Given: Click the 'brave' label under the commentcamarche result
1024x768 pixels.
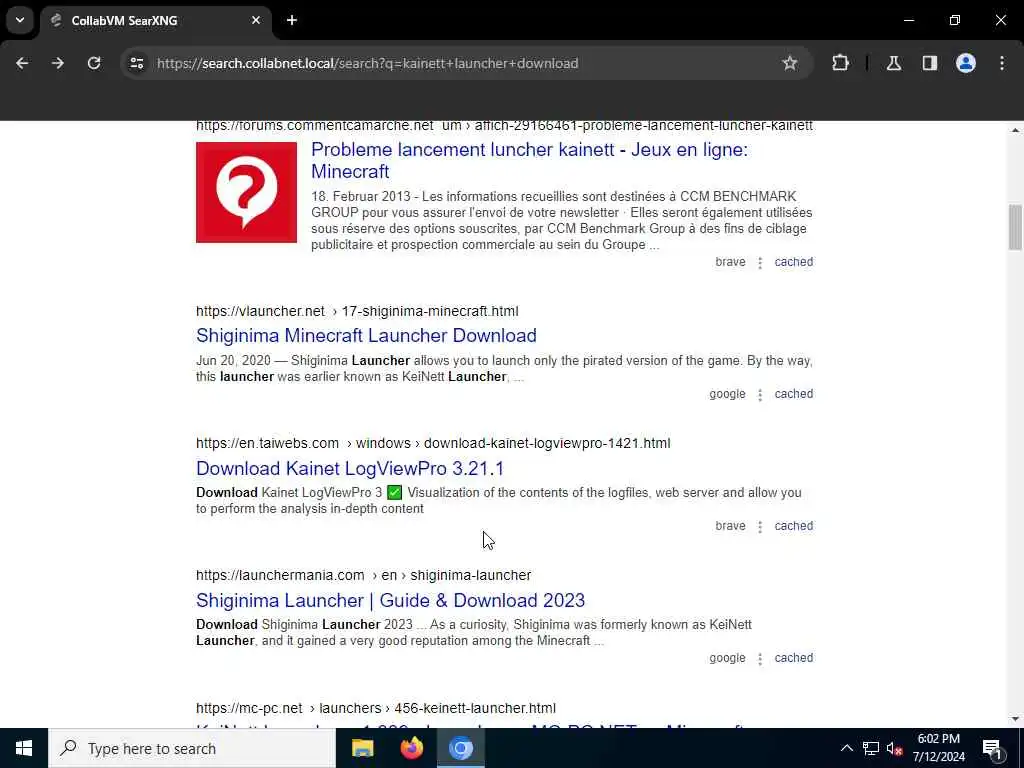Looking at the screenshot, I should click(x=730, y=262).
